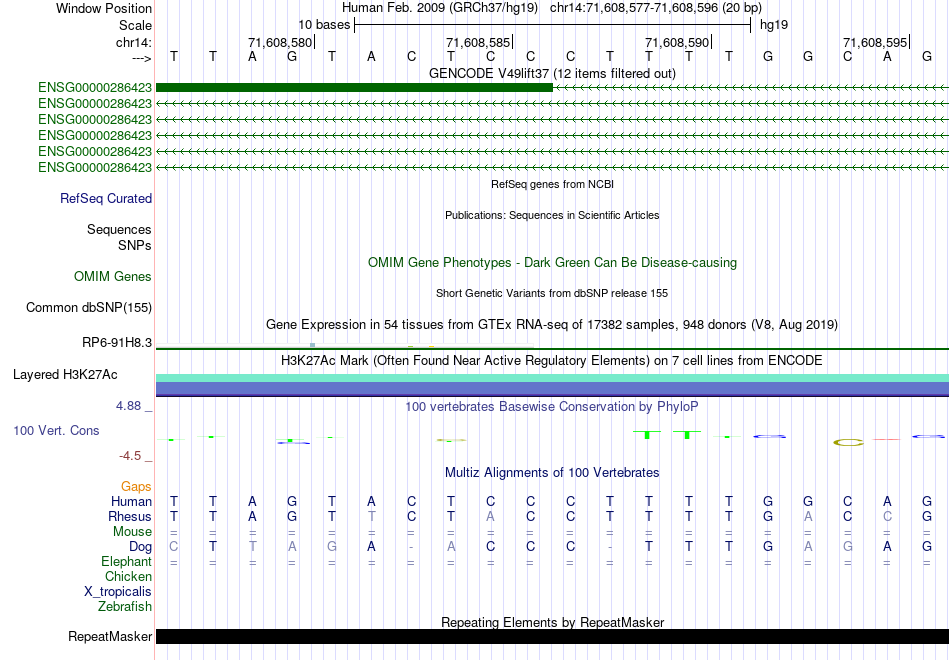The width and height of the screenshot is (950, 660).
Task: Click the RP6-91H8.3 gene expression label
Action: [x=117, y=342]
